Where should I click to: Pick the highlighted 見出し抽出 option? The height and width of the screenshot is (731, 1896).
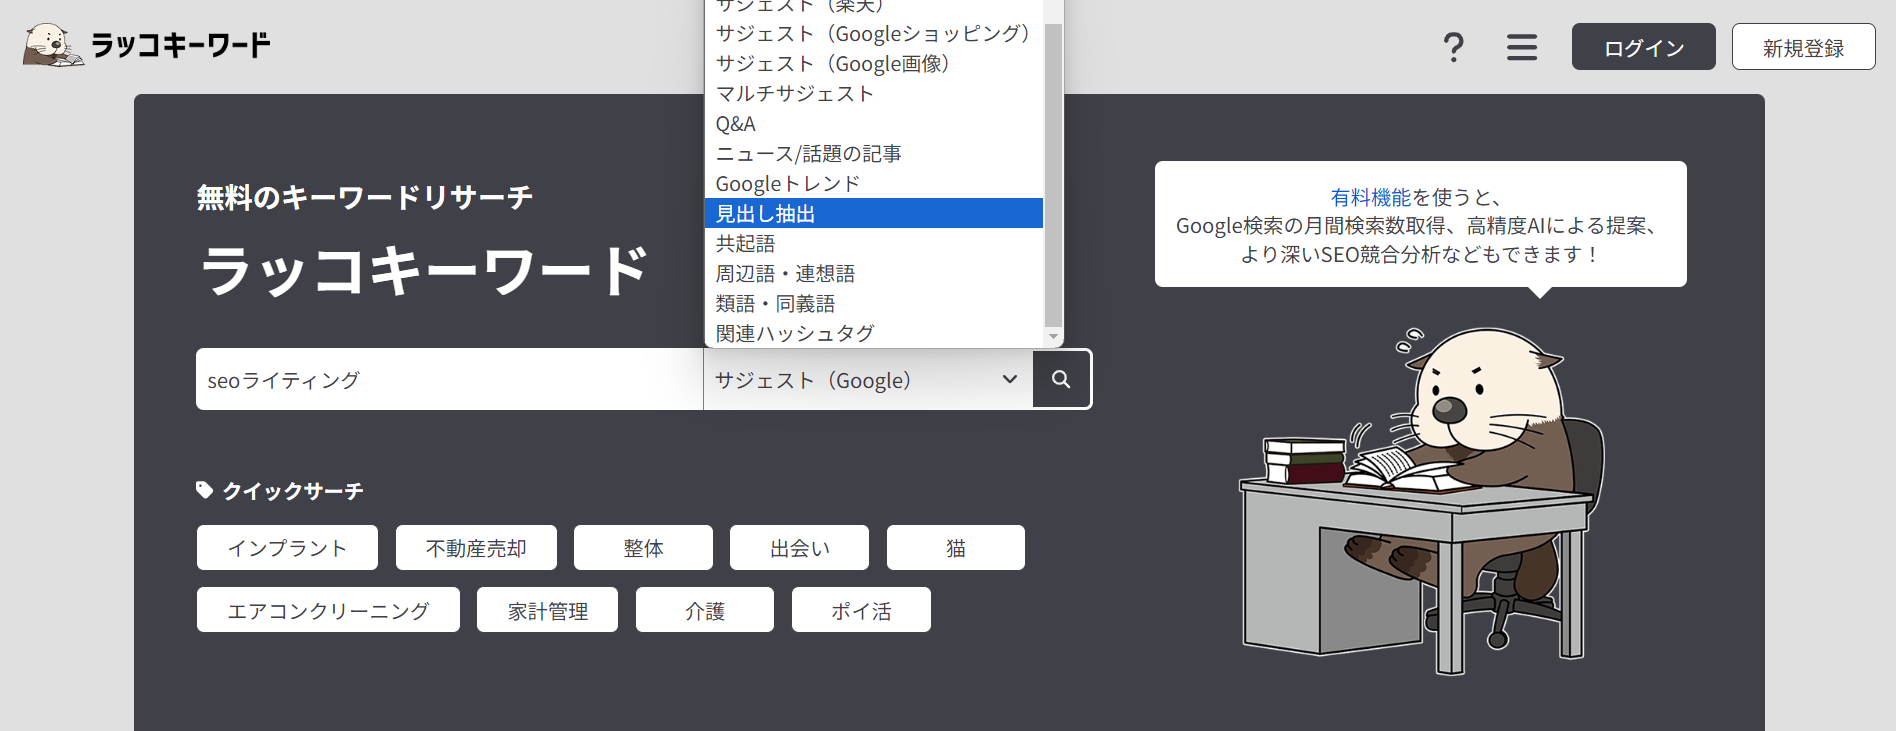pyautogui.click(x=874, y=213)
